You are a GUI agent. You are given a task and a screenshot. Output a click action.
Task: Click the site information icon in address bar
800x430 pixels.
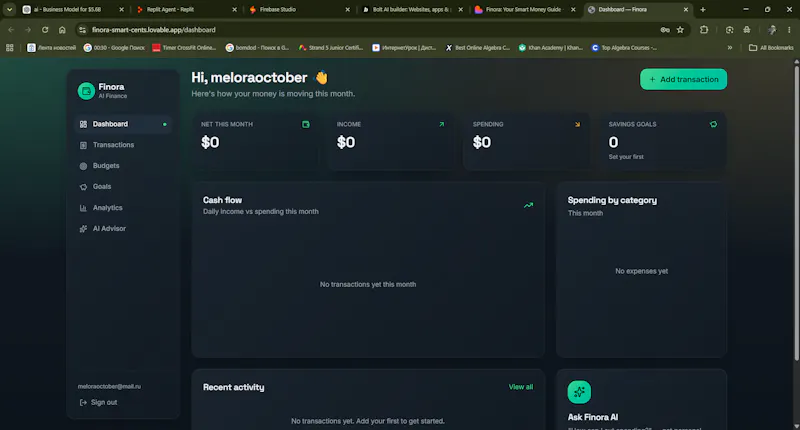tap(82, 30)
